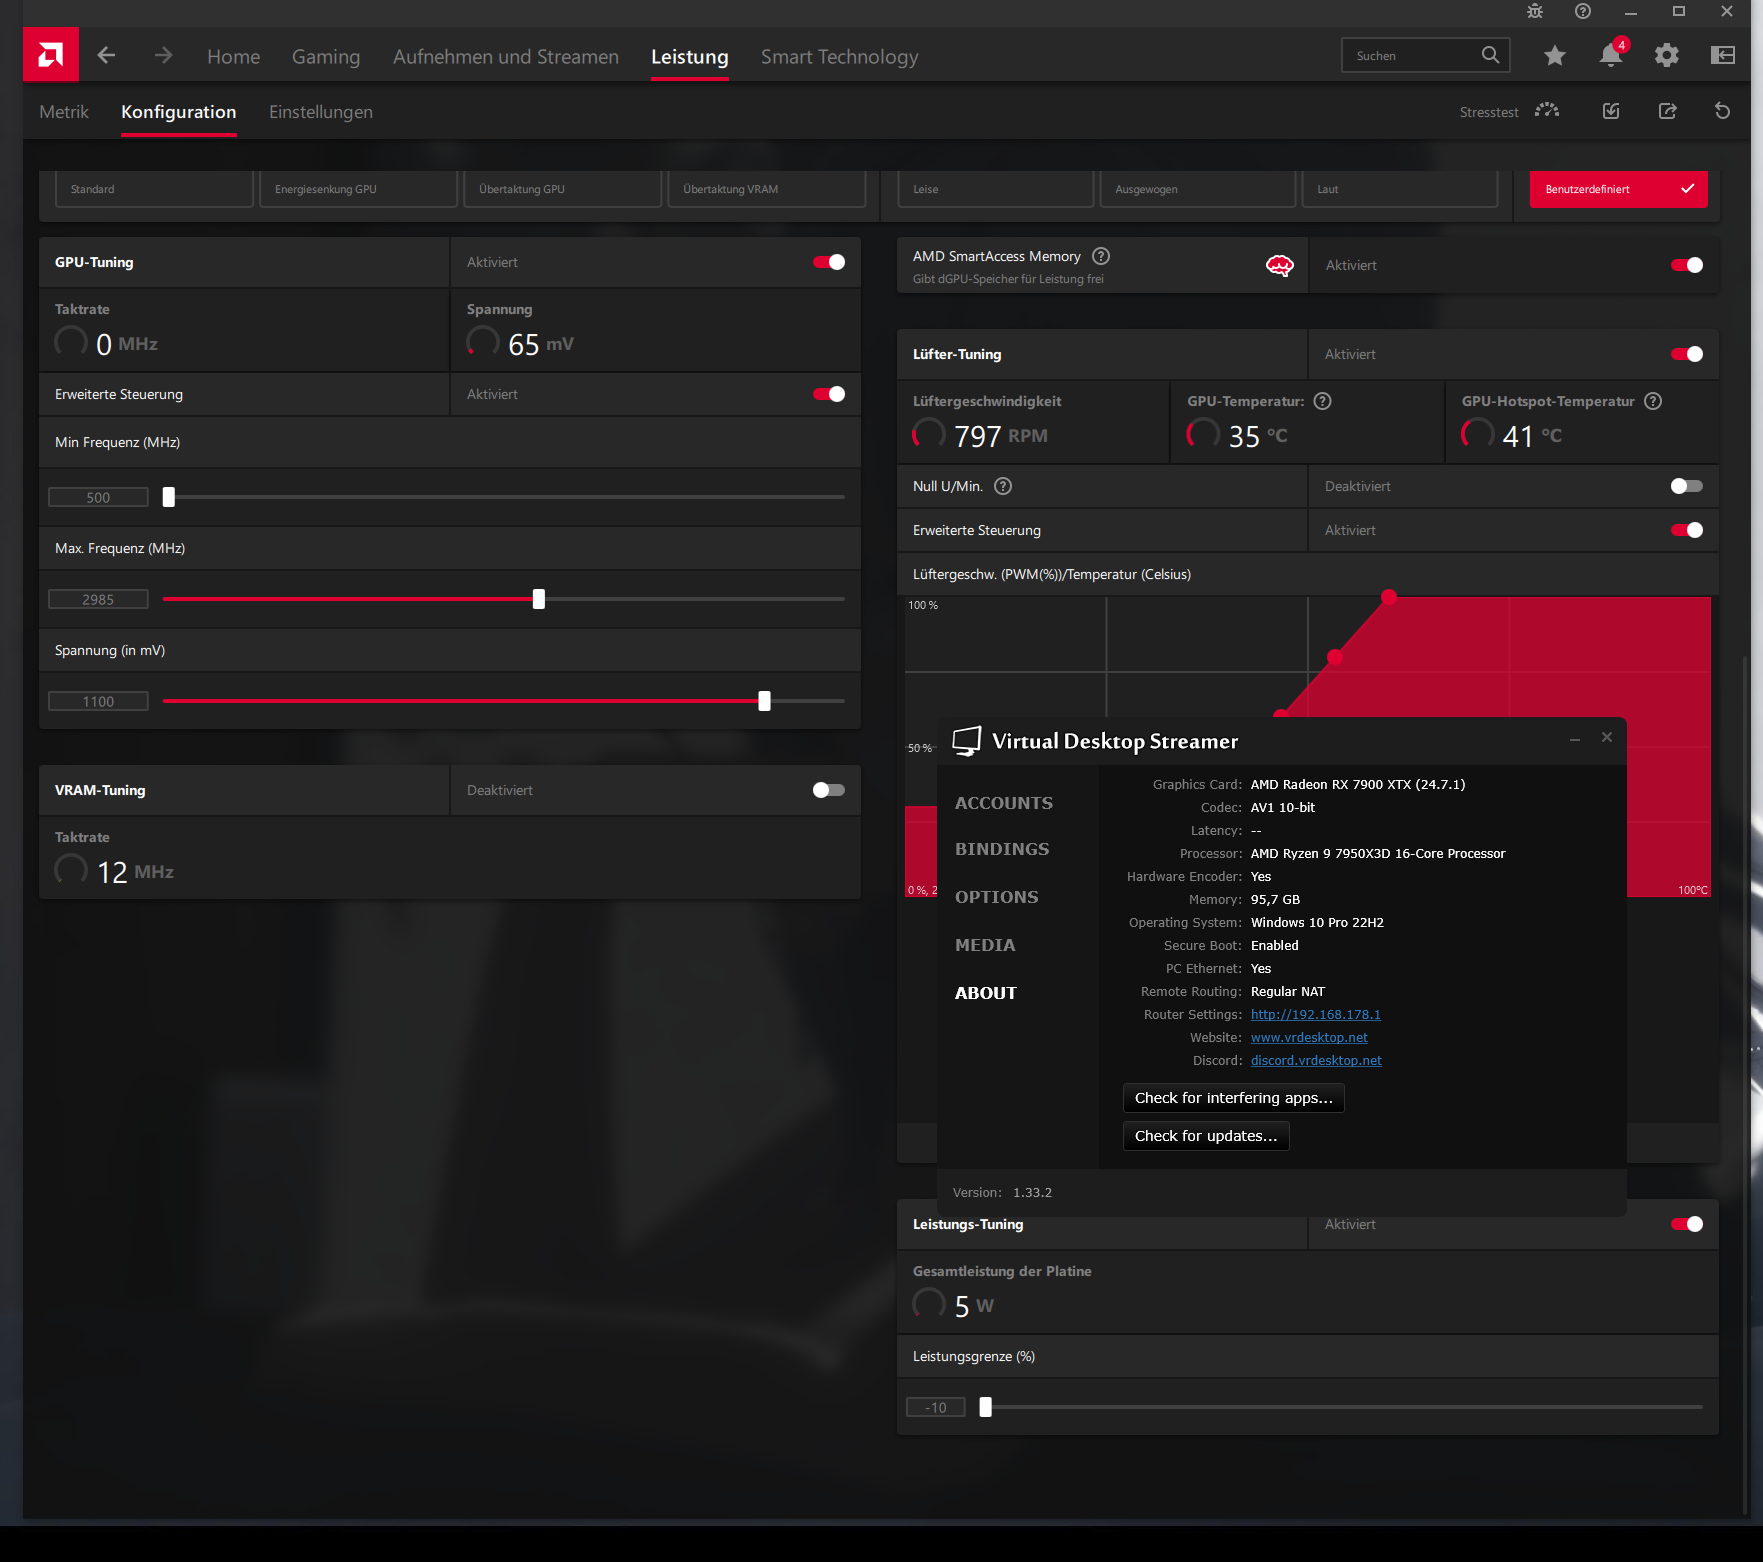This screenshot has width=1763, height=1562.
Task: Click the AMD logo icon
Action: pyautogui.click(x=51, y=55)
